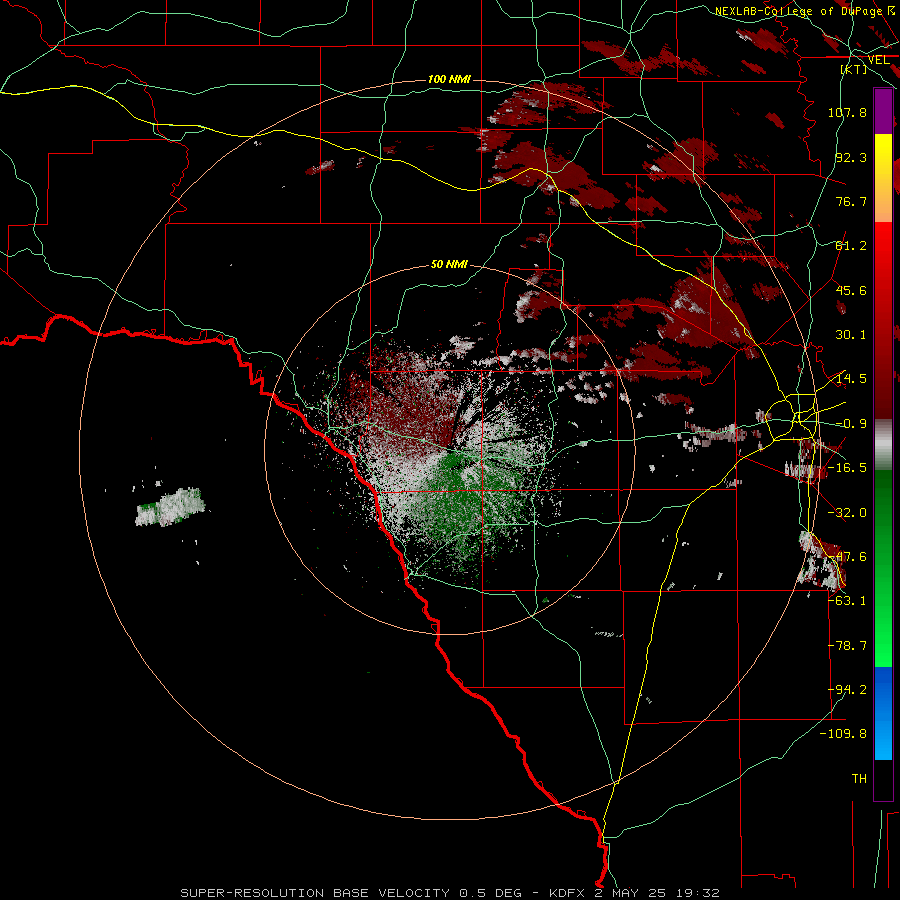Image resolution: width=900 pixels, height=900 pixels.
Task: Click the 45.6 velocity scale value
Action: click(851, 290)
